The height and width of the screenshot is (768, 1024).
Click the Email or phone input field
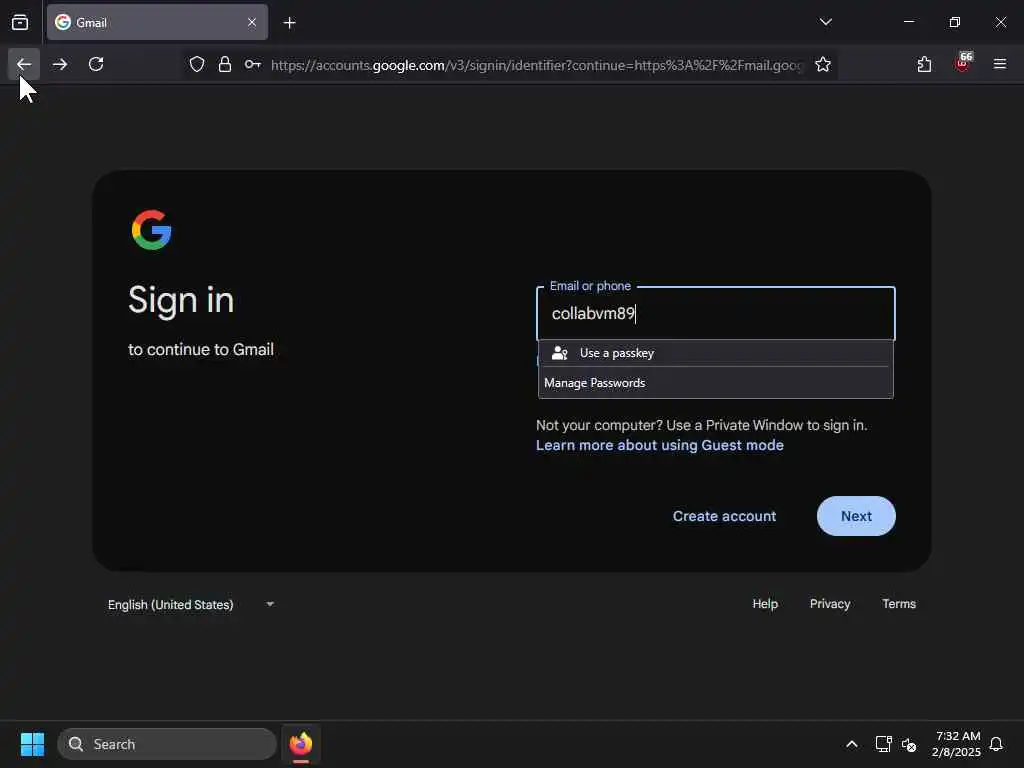(716, 313)
